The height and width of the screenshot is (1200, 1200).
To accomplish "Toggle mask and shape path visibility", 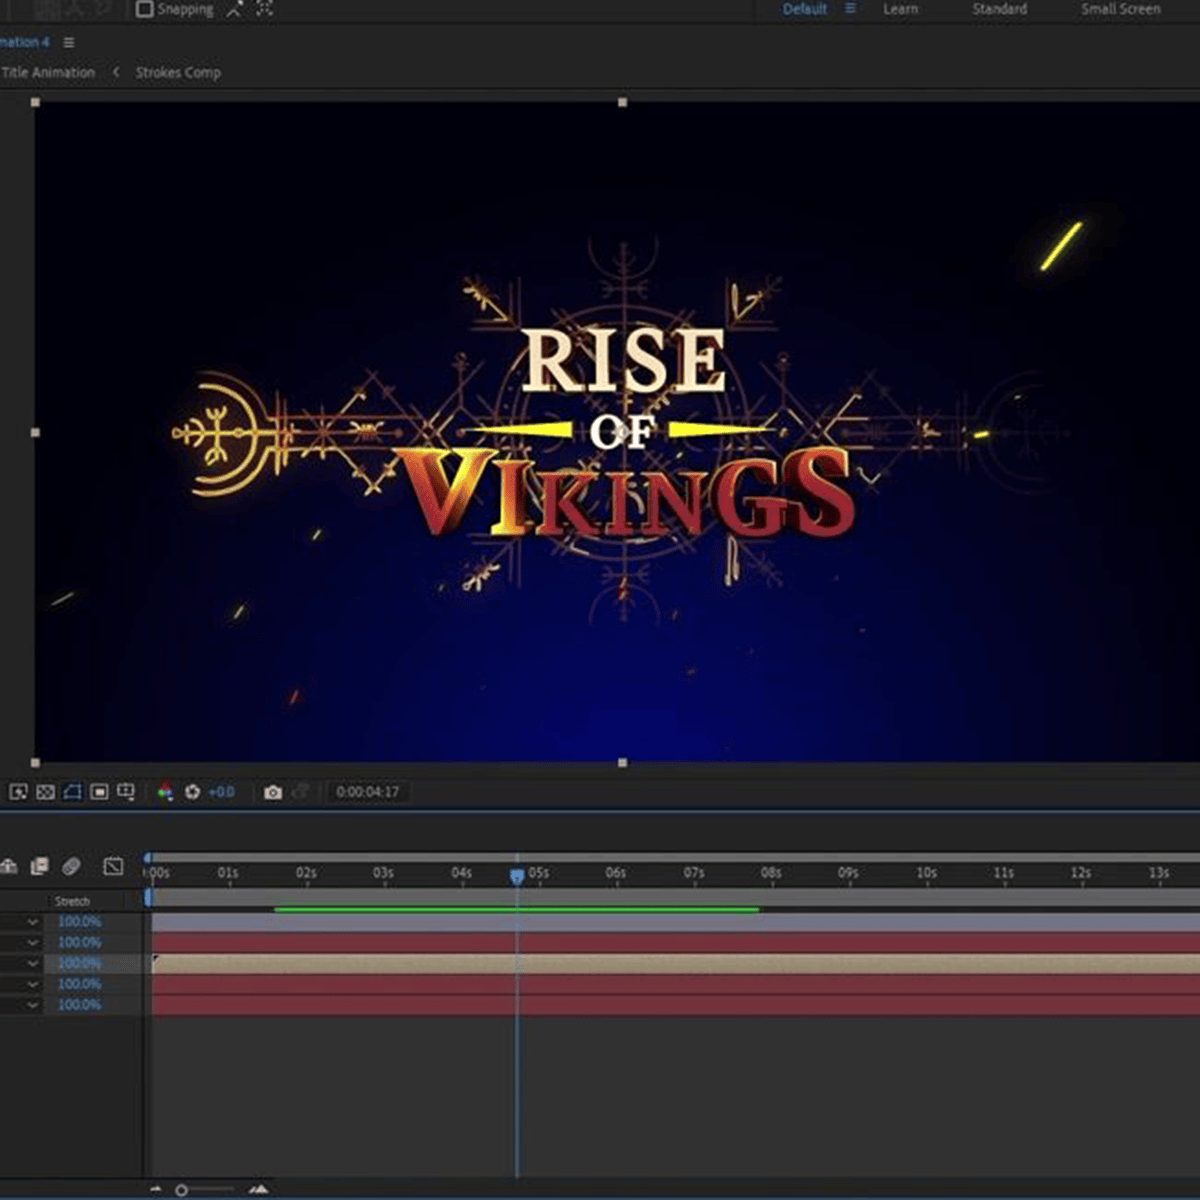I will [x=72, y=792].
